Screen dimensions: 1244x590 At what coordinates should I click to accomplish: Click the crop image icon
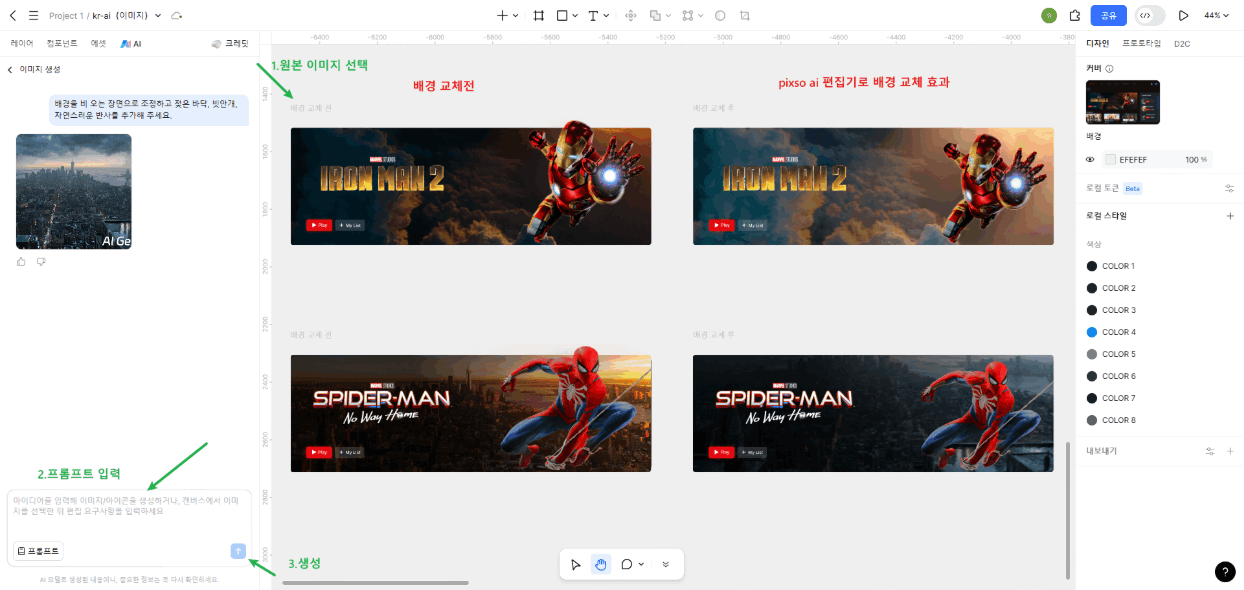(745, 16)
